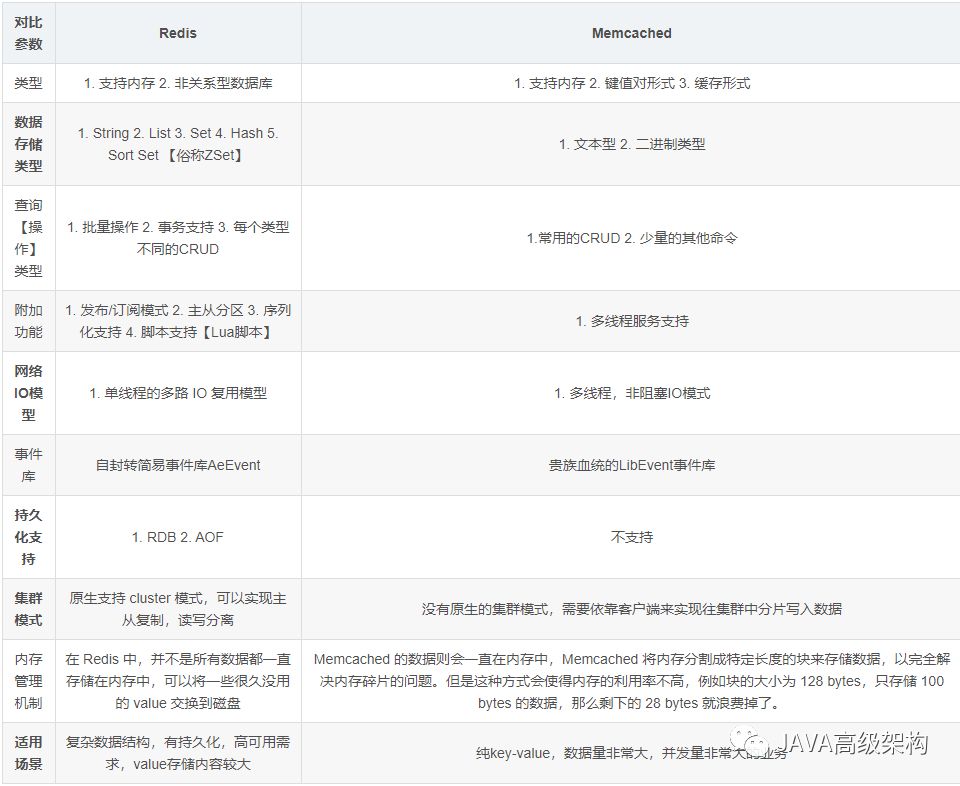
Task: Select the Redis cell listing String, List, Set
Action: (178, 144)
